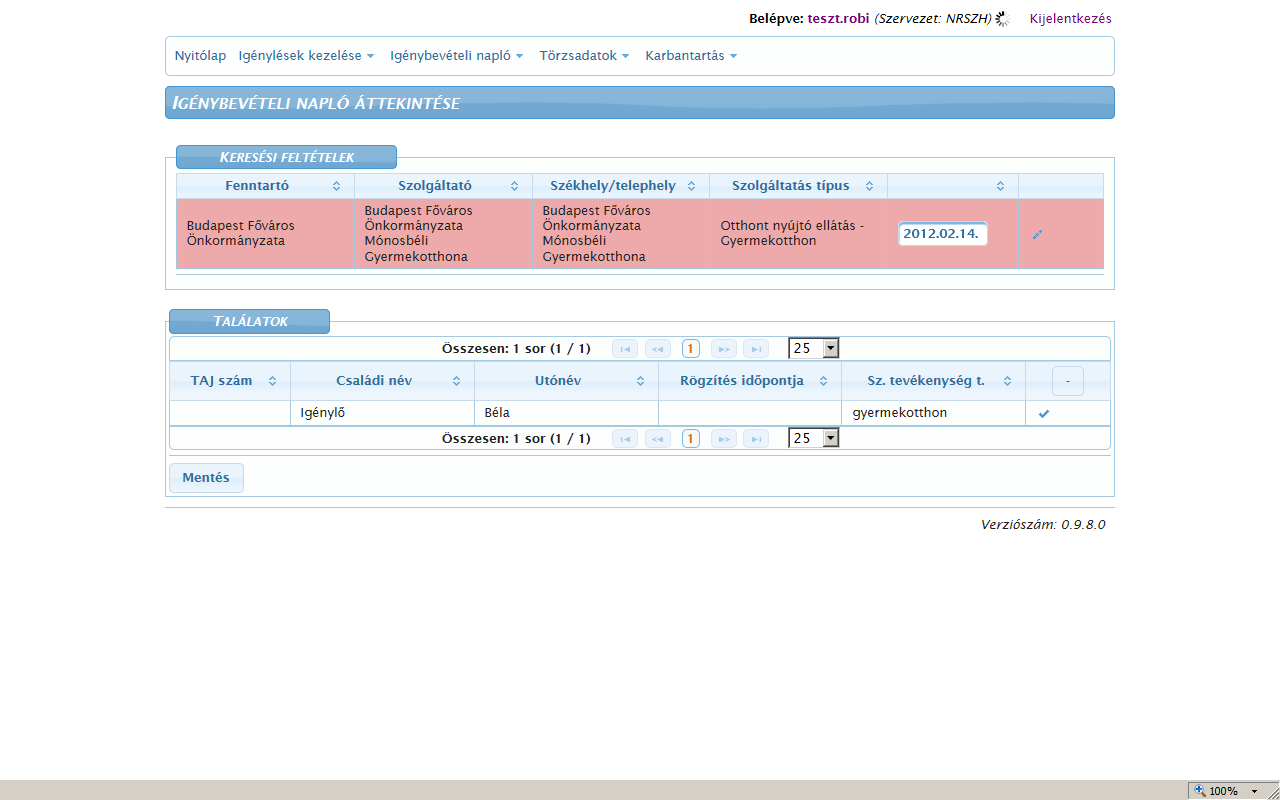Open the zoom level dropdown arrow in the status bar
Image resolution: width=1280 pixels, height=800 pixels.
pos(1254,791)
